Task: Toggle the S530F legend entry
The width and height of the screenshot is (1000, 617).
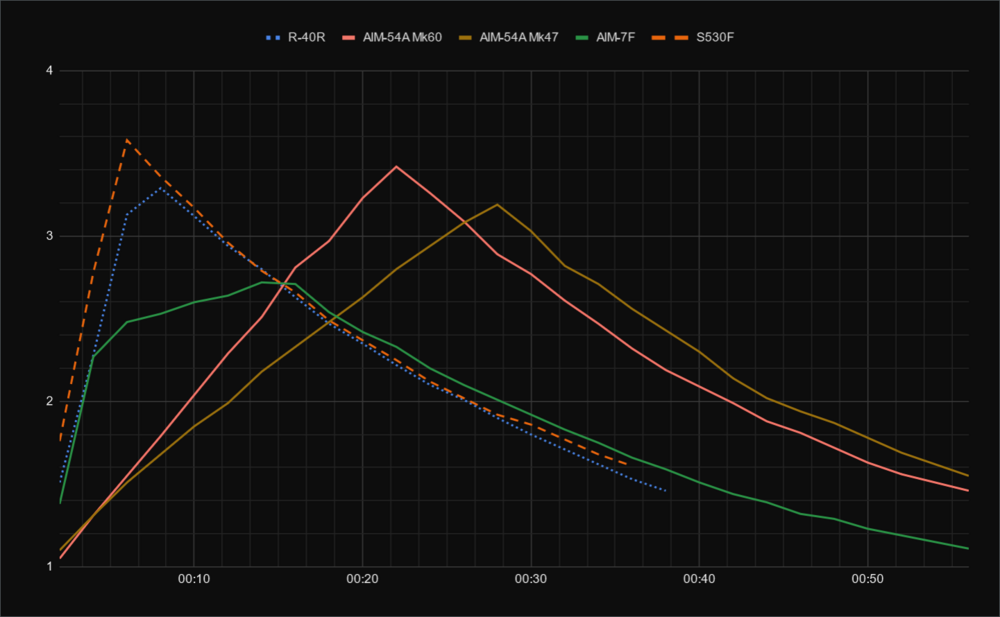Action: click(x=693, y=38)
